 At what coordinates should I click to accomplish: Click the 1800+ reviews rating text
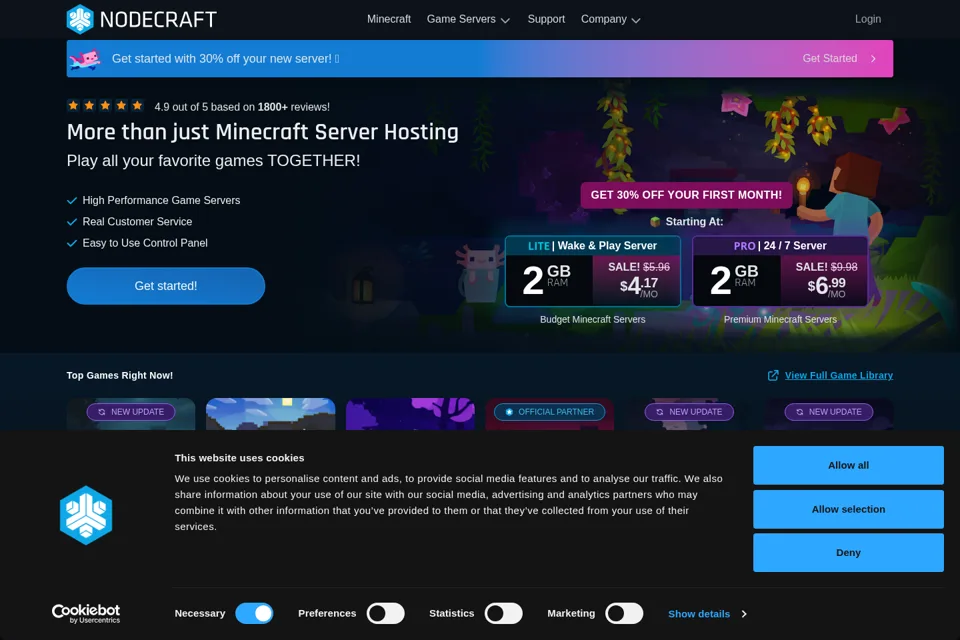pos(242,107)
